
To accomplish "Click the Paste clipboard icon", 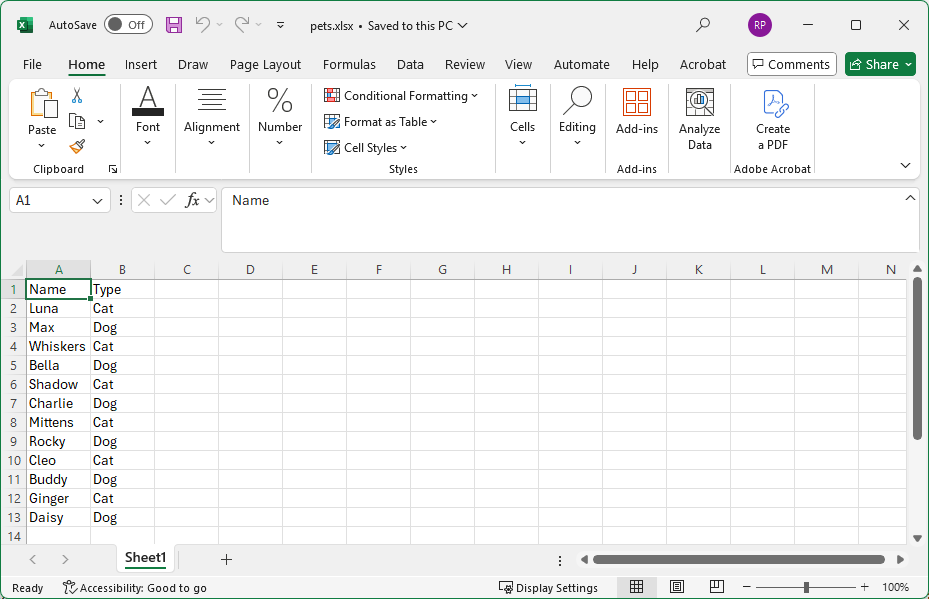I will point(43,103).
